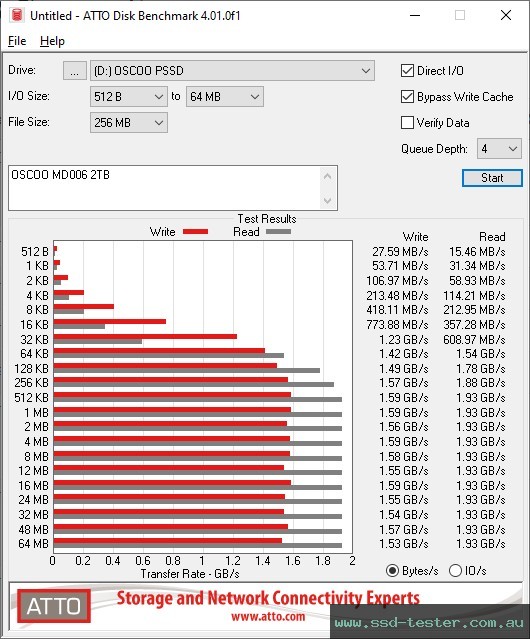This screenshot has height=639, width=530.
Task: Open the Help menu
Action: coord(52,41)
